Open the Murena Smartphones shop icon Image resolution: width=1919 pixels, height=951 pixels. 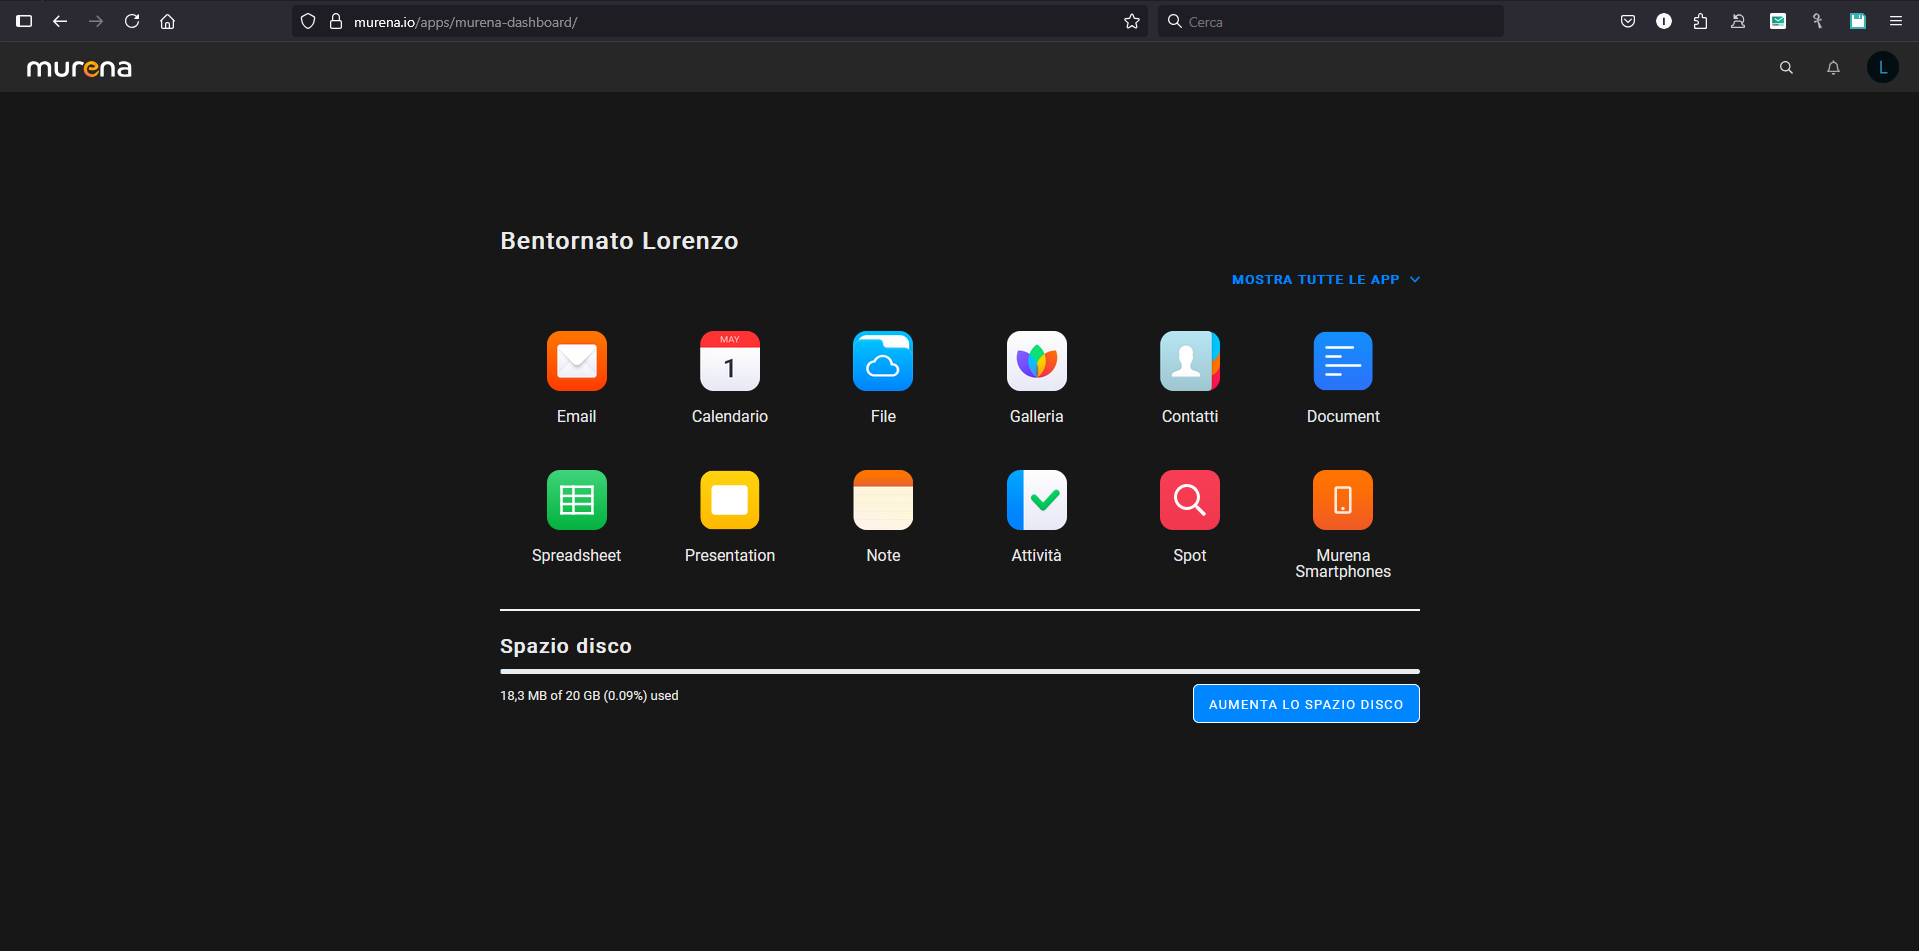coord(1343,500)
